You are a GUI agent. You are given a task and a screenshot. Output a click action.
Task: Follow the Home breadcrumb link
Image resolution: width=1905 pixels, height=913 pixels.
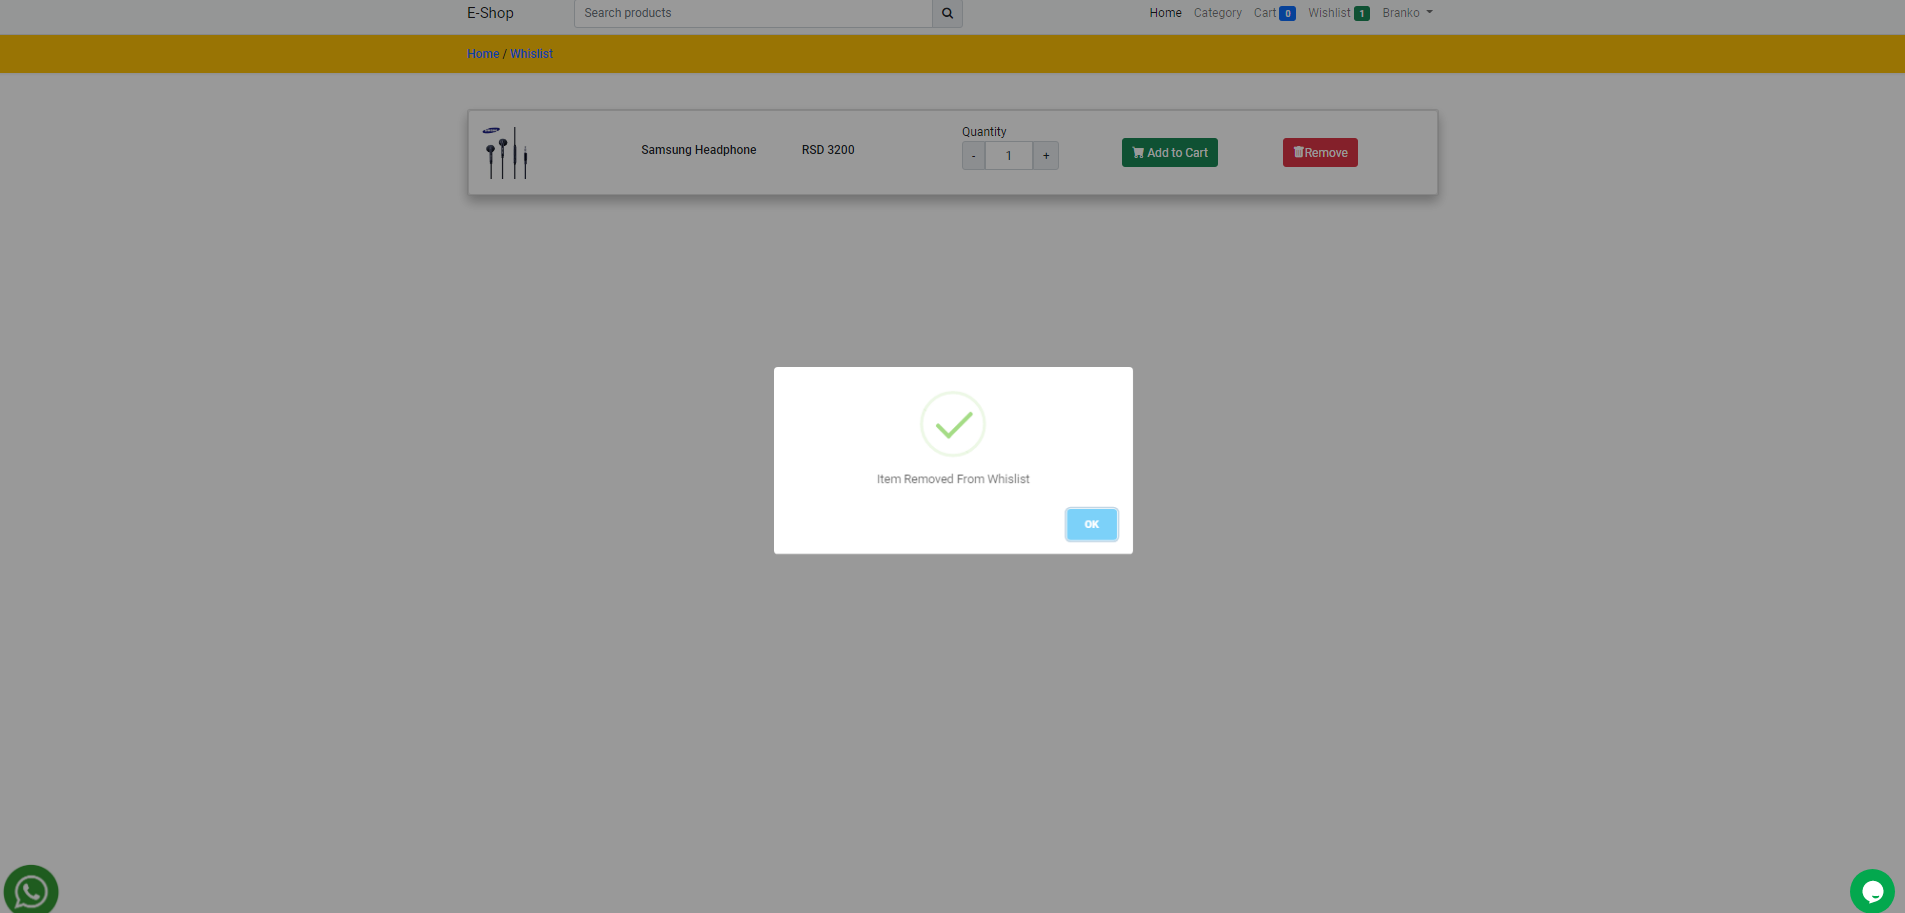tap(482, 53)
